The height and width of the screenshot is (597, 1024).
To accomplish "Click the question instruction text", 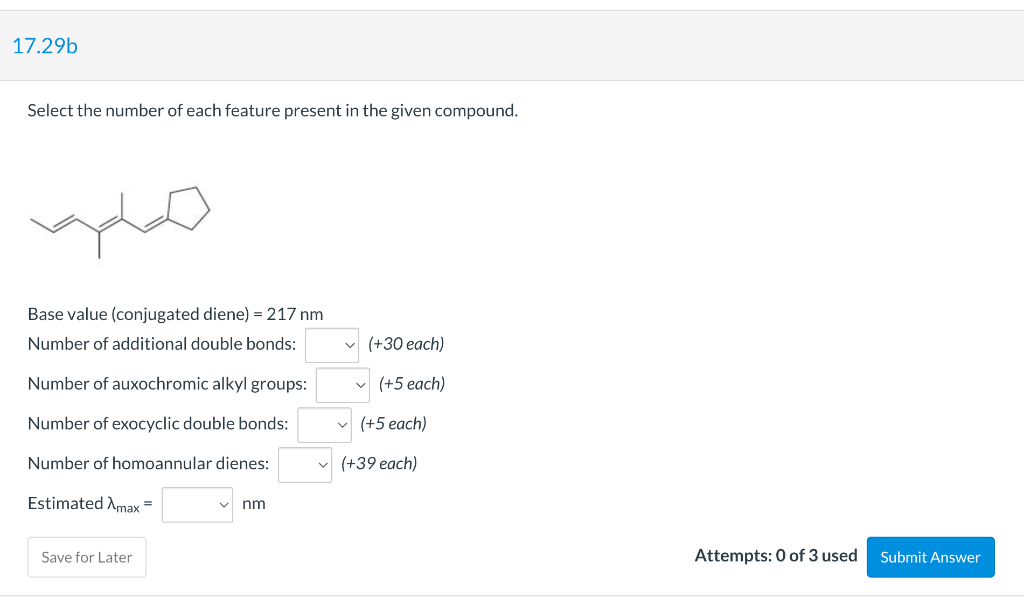I will coord(271,110).
